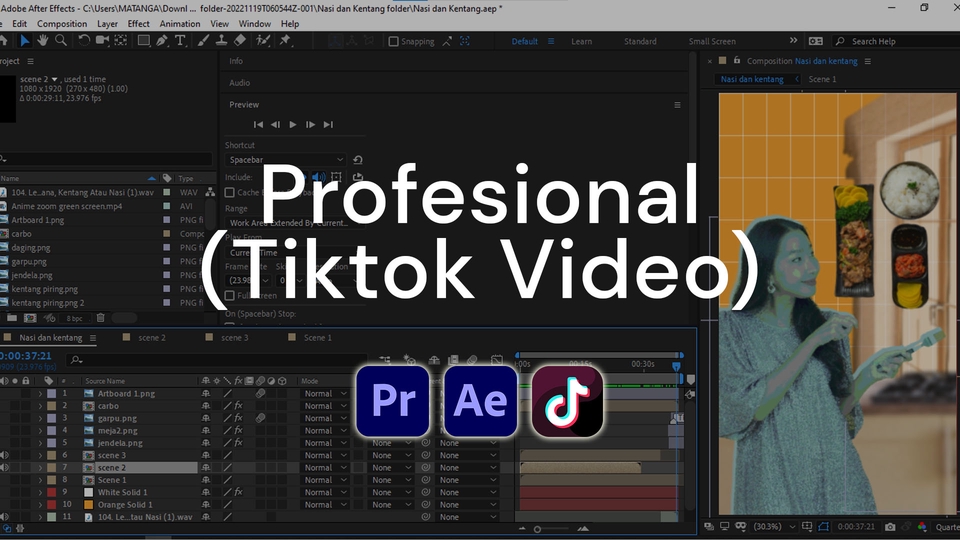The width and height of the screenshot is (960, 540).
Task: Switch to the scene 3 timeline tab
Action: click(x=234, y=338)
